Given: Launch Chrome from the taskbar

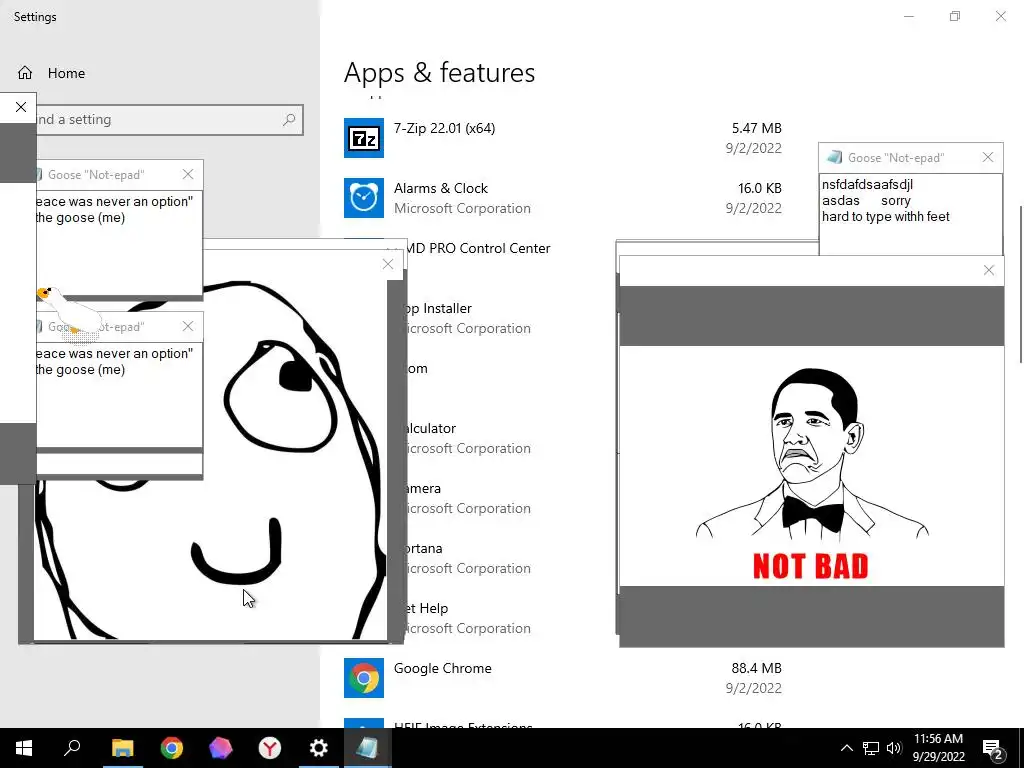Looking at the screenshot, I should [172, 748].
